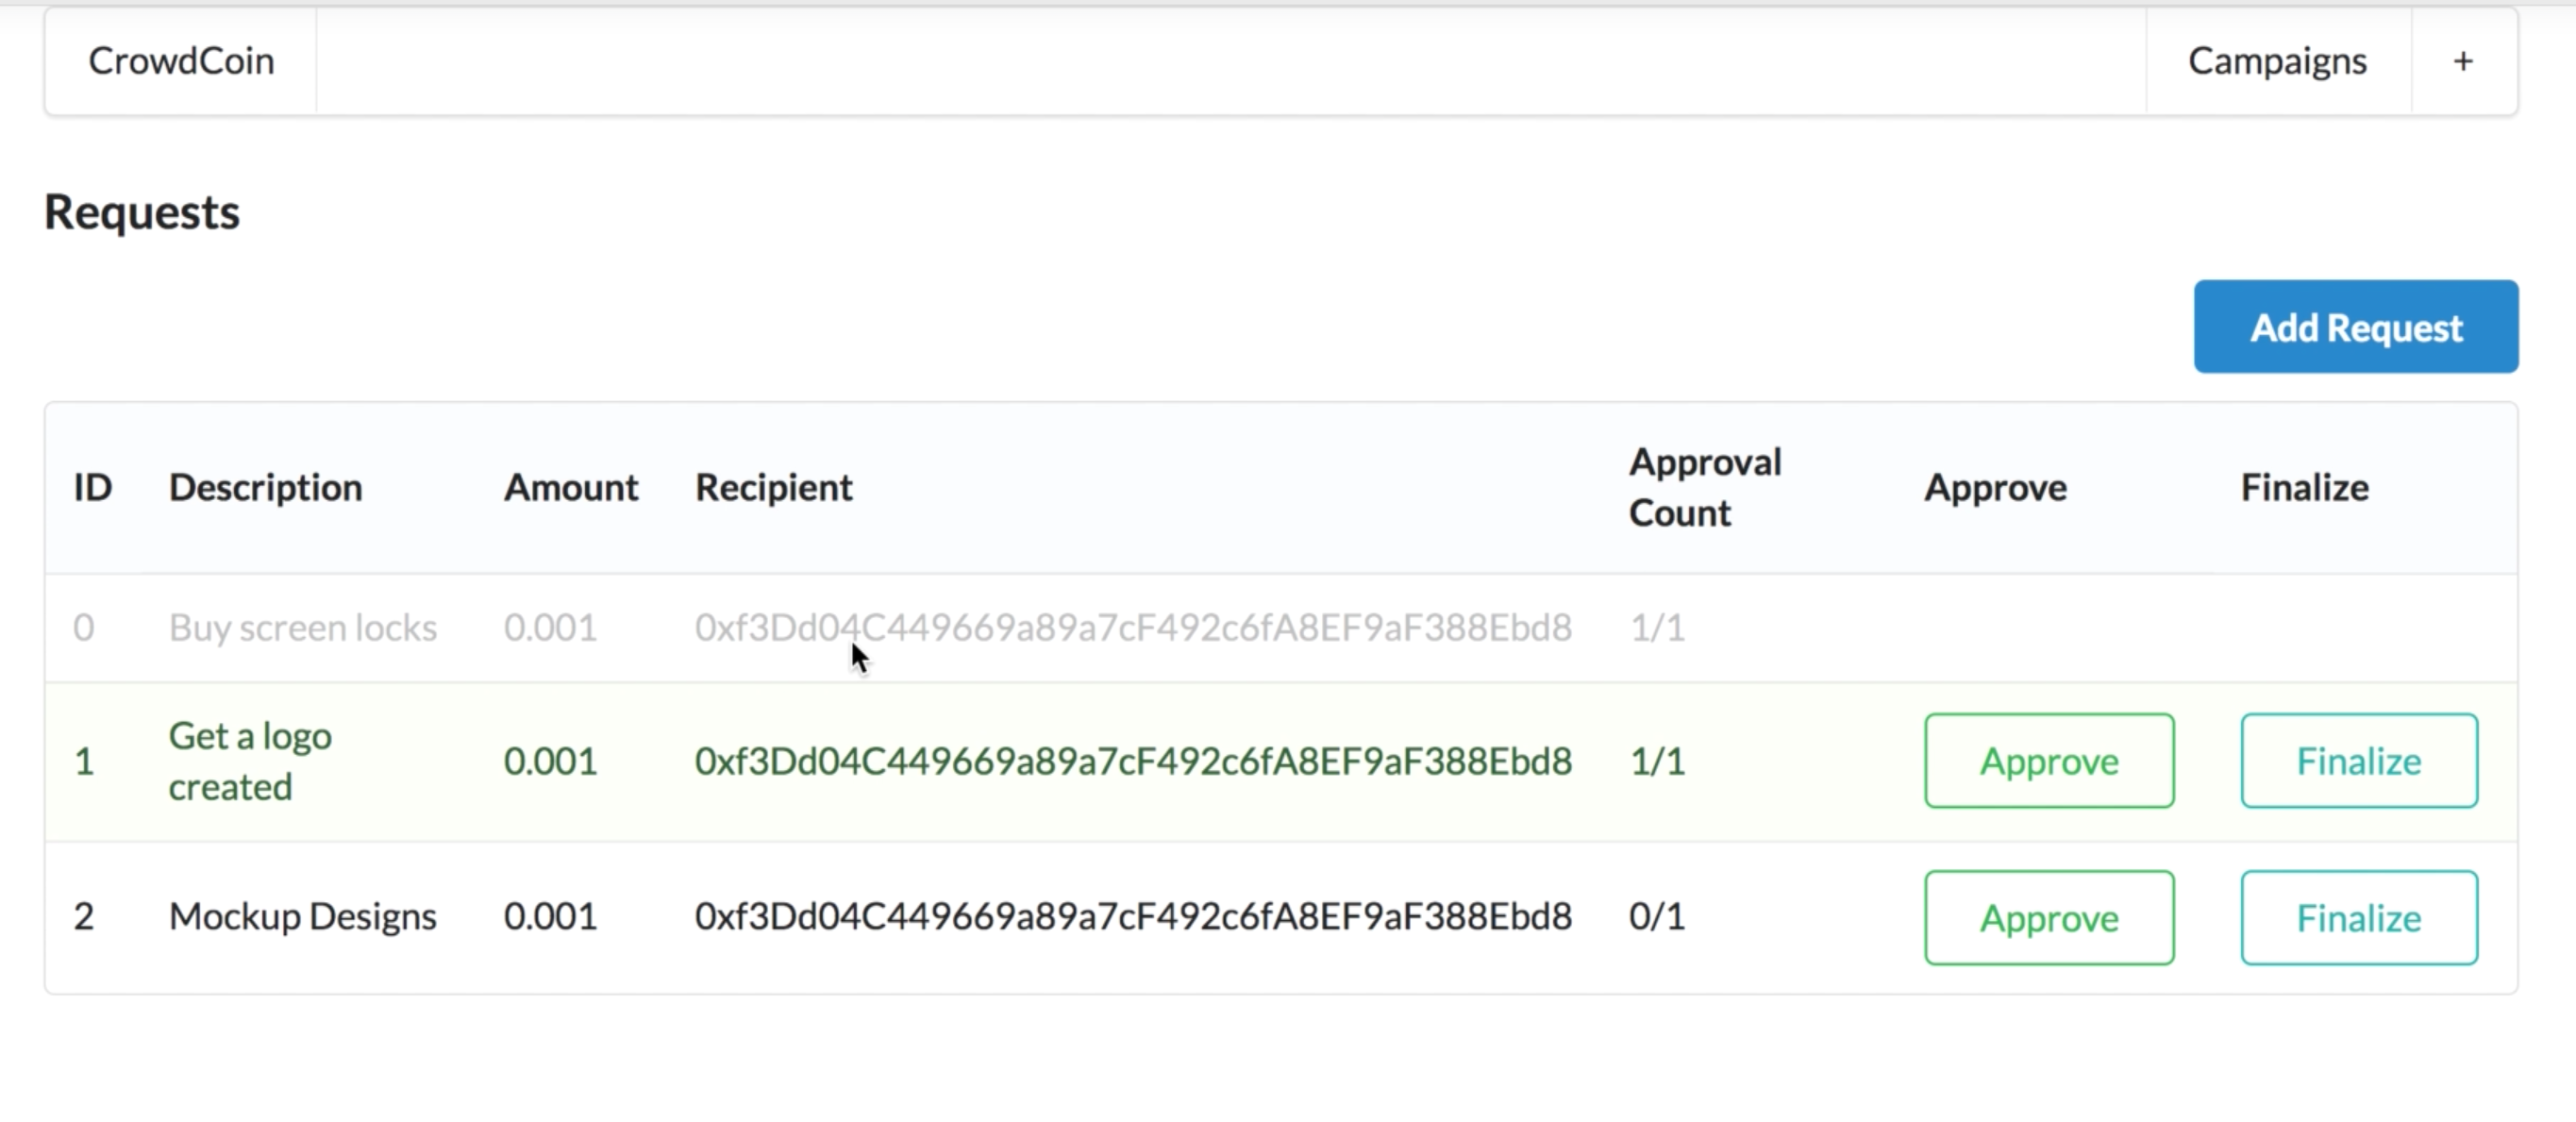Approve the Get a logo created request
Screen dimensions: 2576x1122
tap(2048, 761)
